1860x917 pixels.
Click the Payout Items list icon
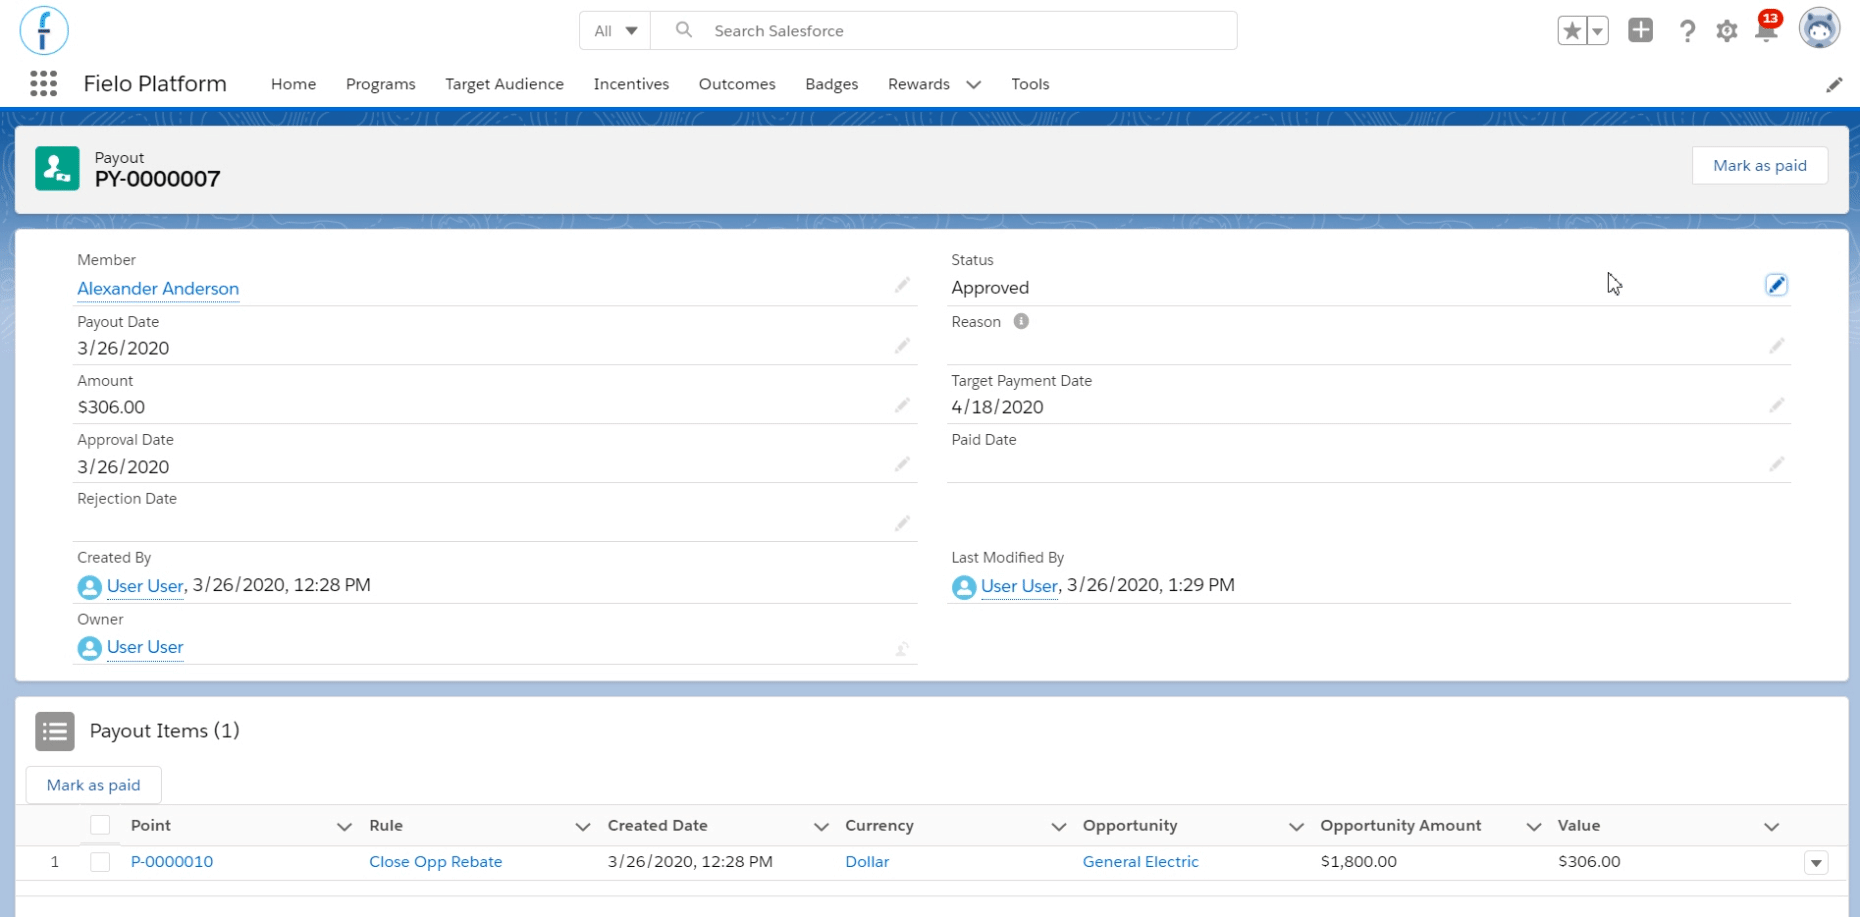coord(55,731)
